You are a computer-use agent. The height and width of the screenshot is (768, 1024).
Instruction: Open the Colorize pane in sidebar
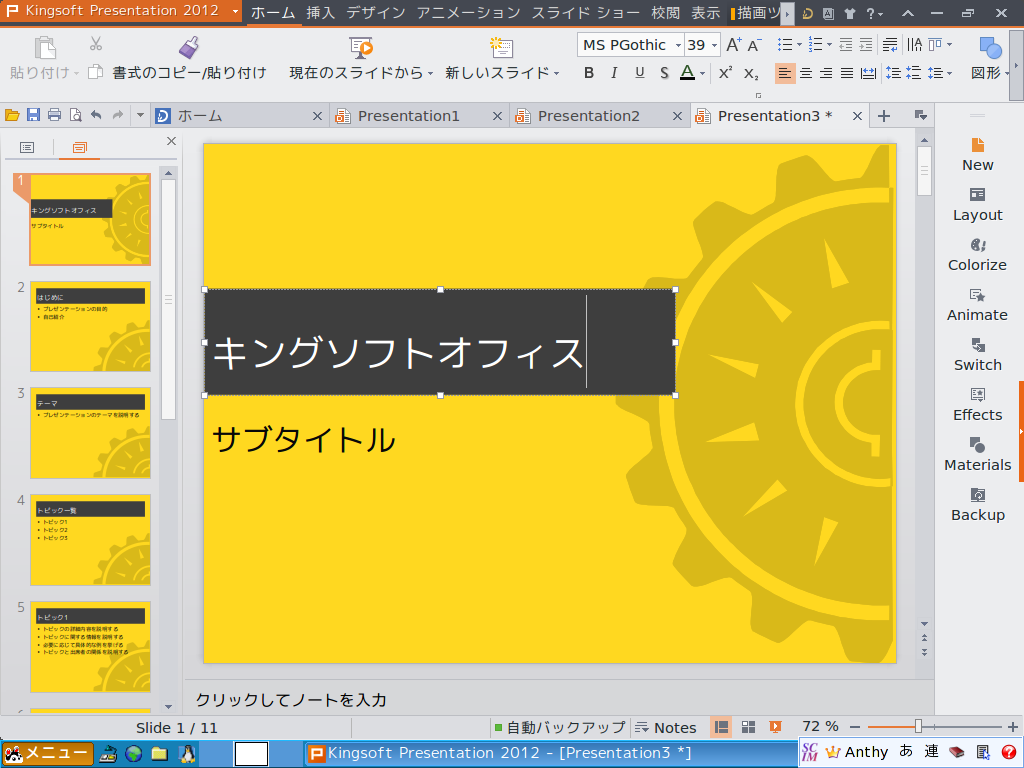click(x=978, y=255)
